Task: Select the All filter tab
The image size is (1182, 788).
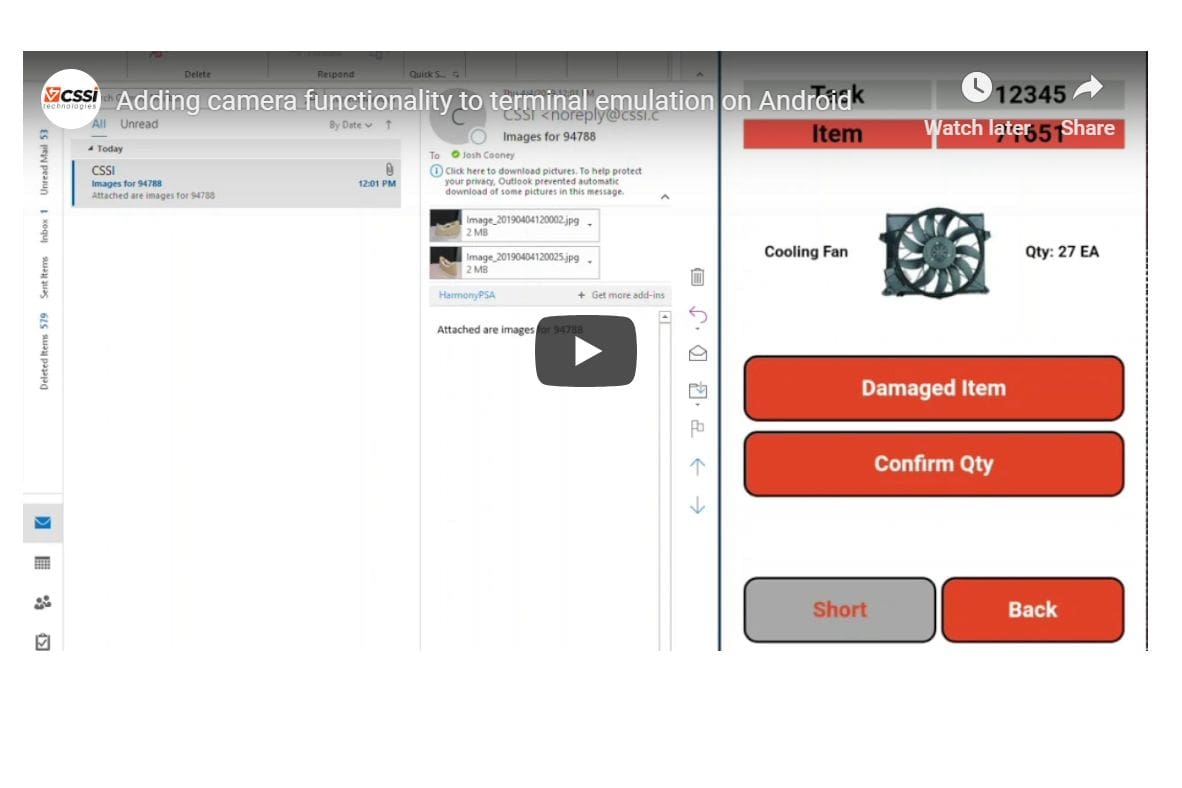Action: click(x=99, y=124)
